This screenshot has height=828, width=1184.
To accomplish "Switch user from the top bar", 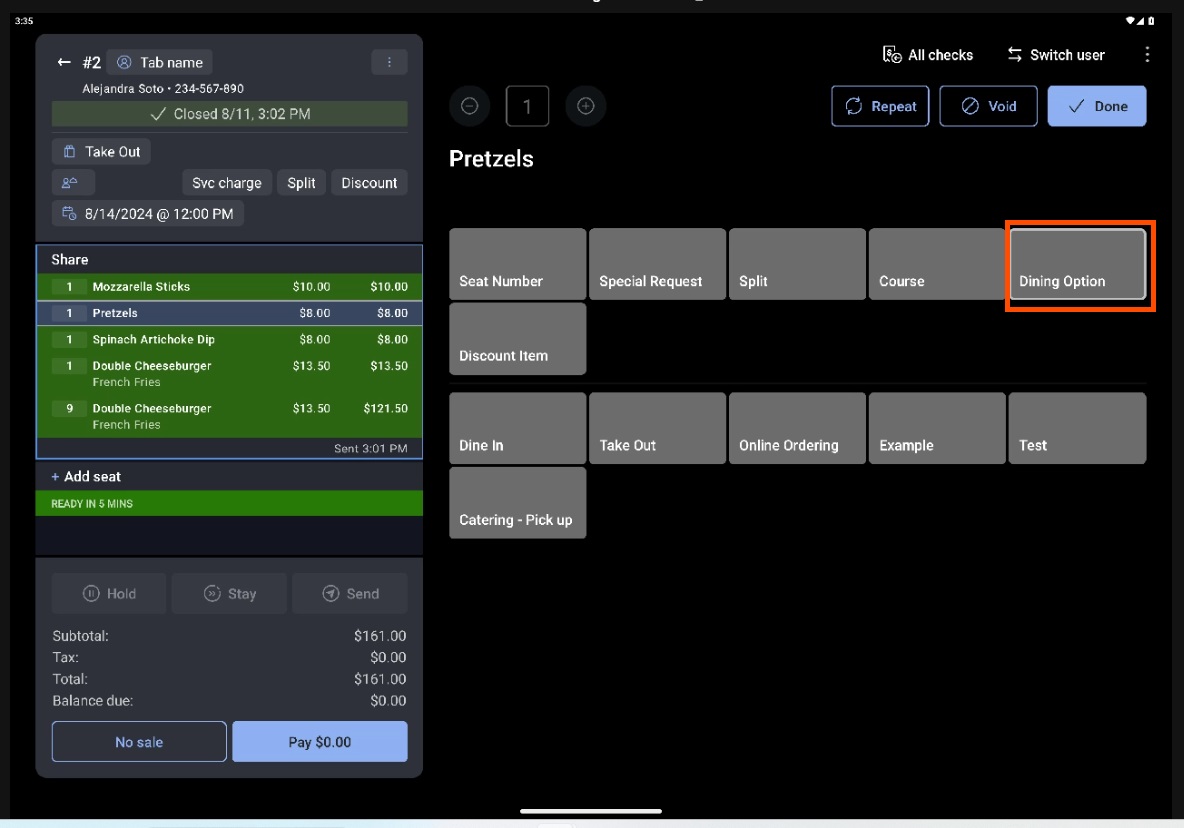I will coord(1055,55).
